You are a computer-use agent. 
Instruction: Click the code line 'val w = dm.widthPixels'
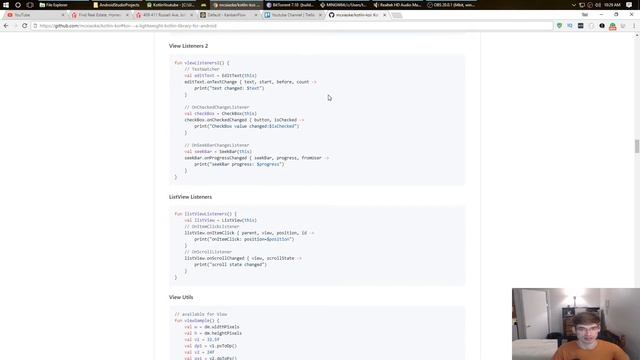(x=212, y=327)
